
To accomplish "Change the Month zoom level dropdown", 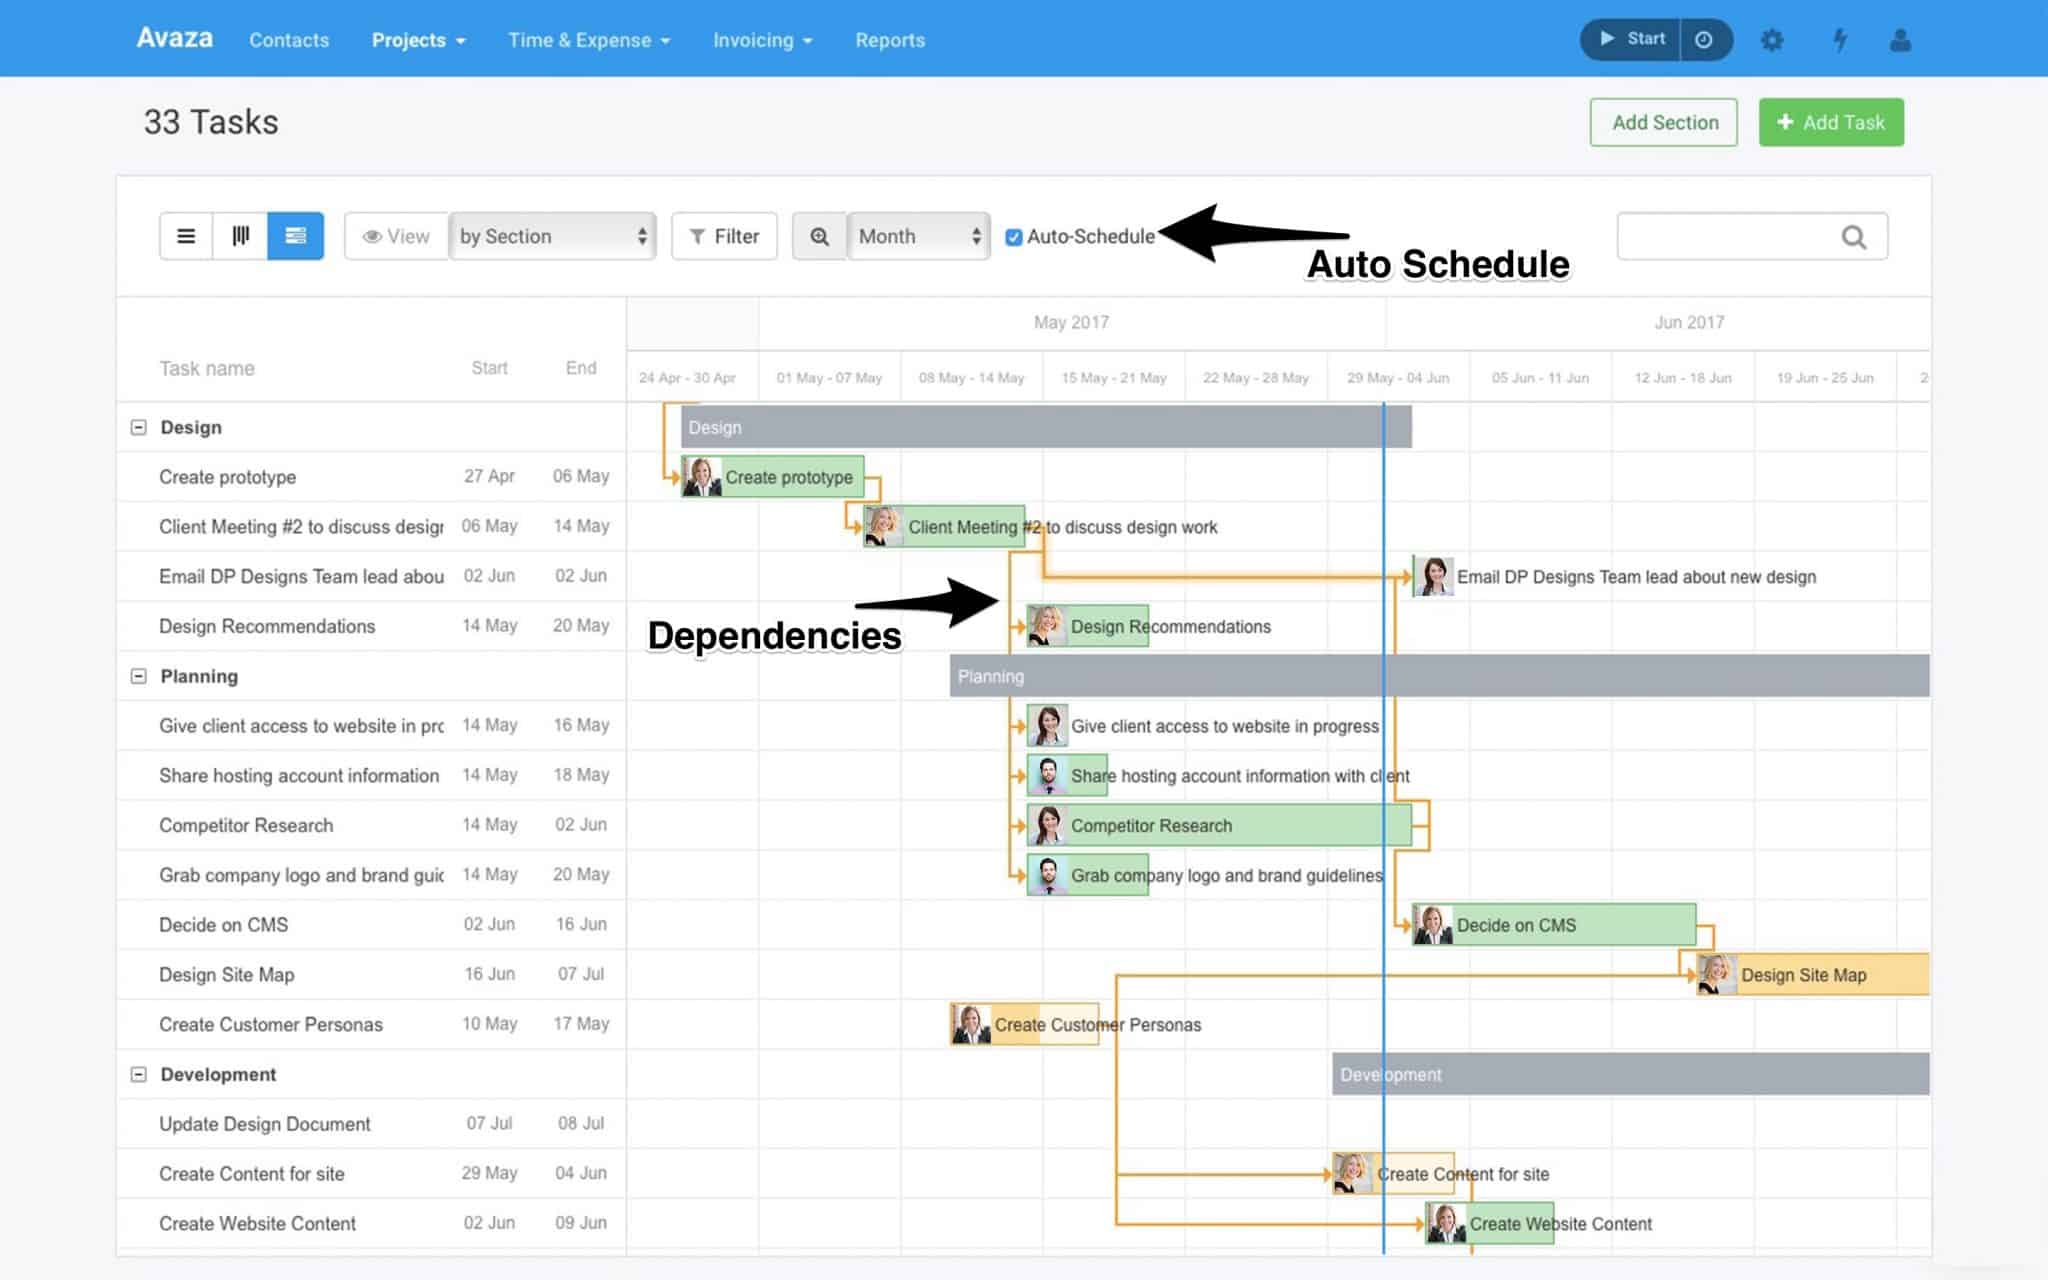I will [x=917, y=236].
